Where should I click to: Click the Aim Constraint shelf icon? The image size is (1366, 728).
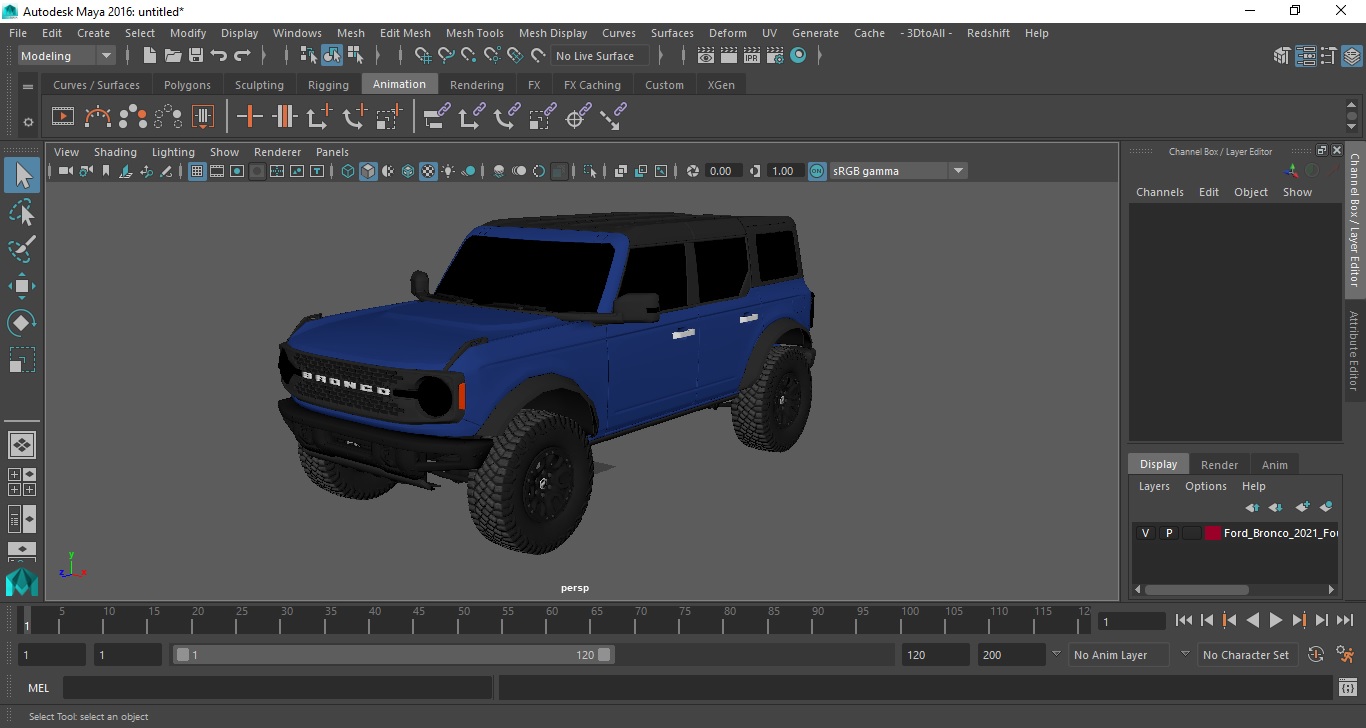pos(578,117)
